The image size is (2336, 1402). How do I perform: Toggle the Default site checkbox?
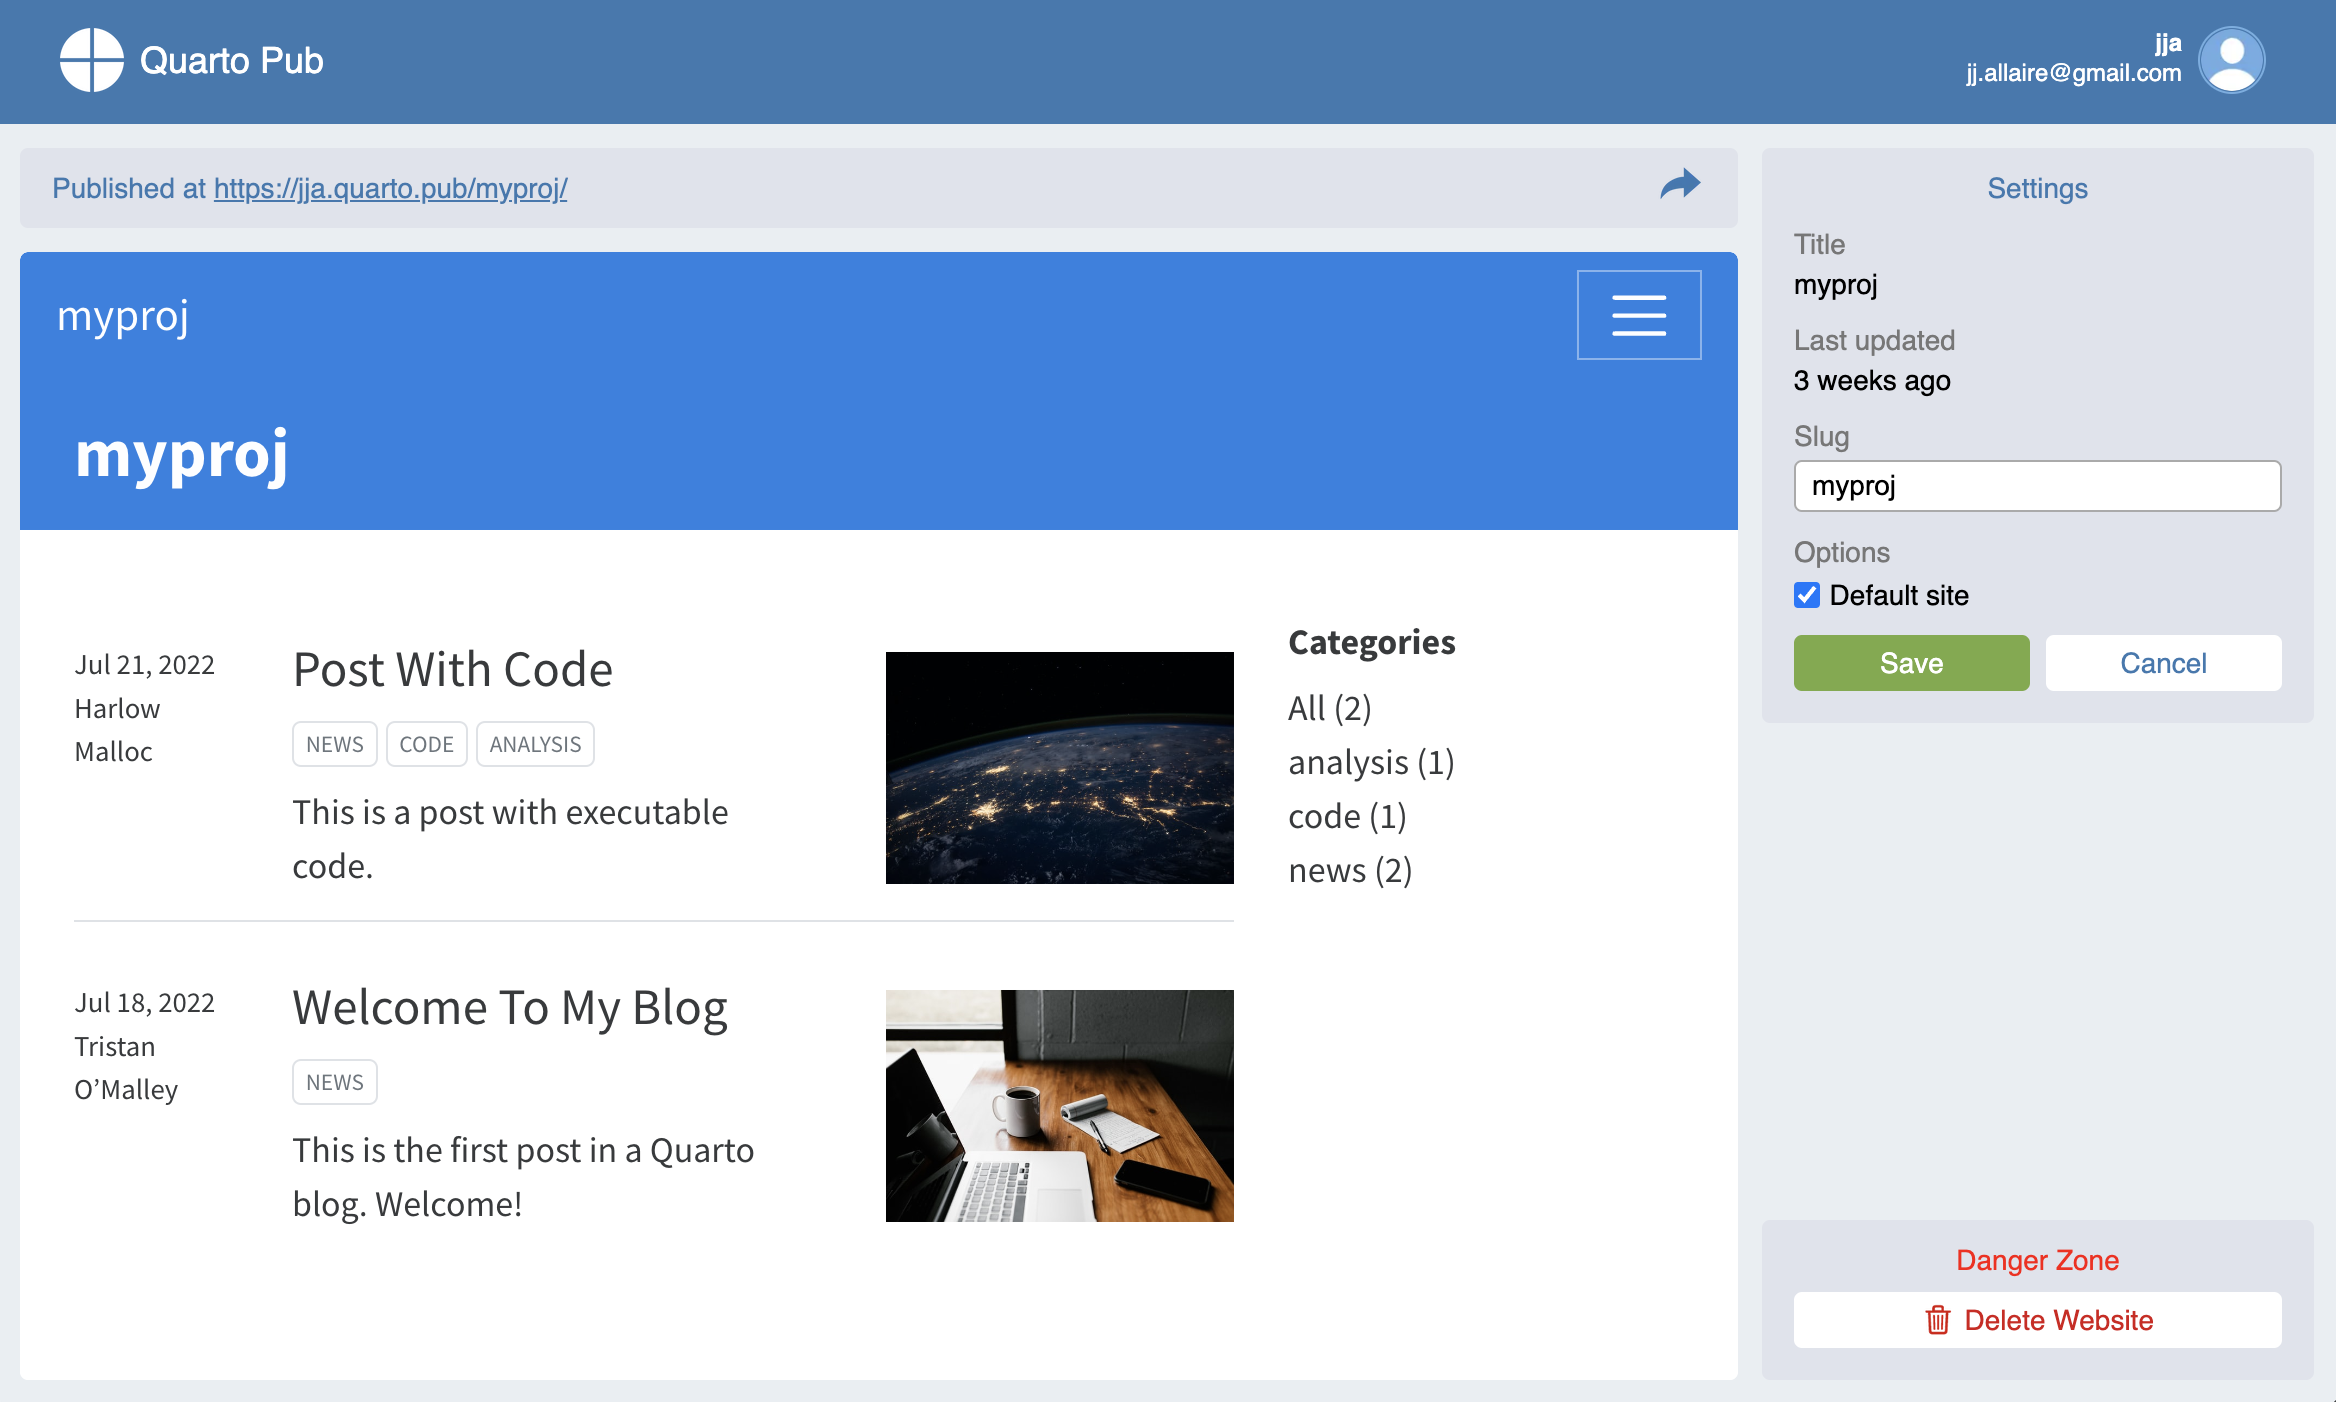pos(1807,595)
